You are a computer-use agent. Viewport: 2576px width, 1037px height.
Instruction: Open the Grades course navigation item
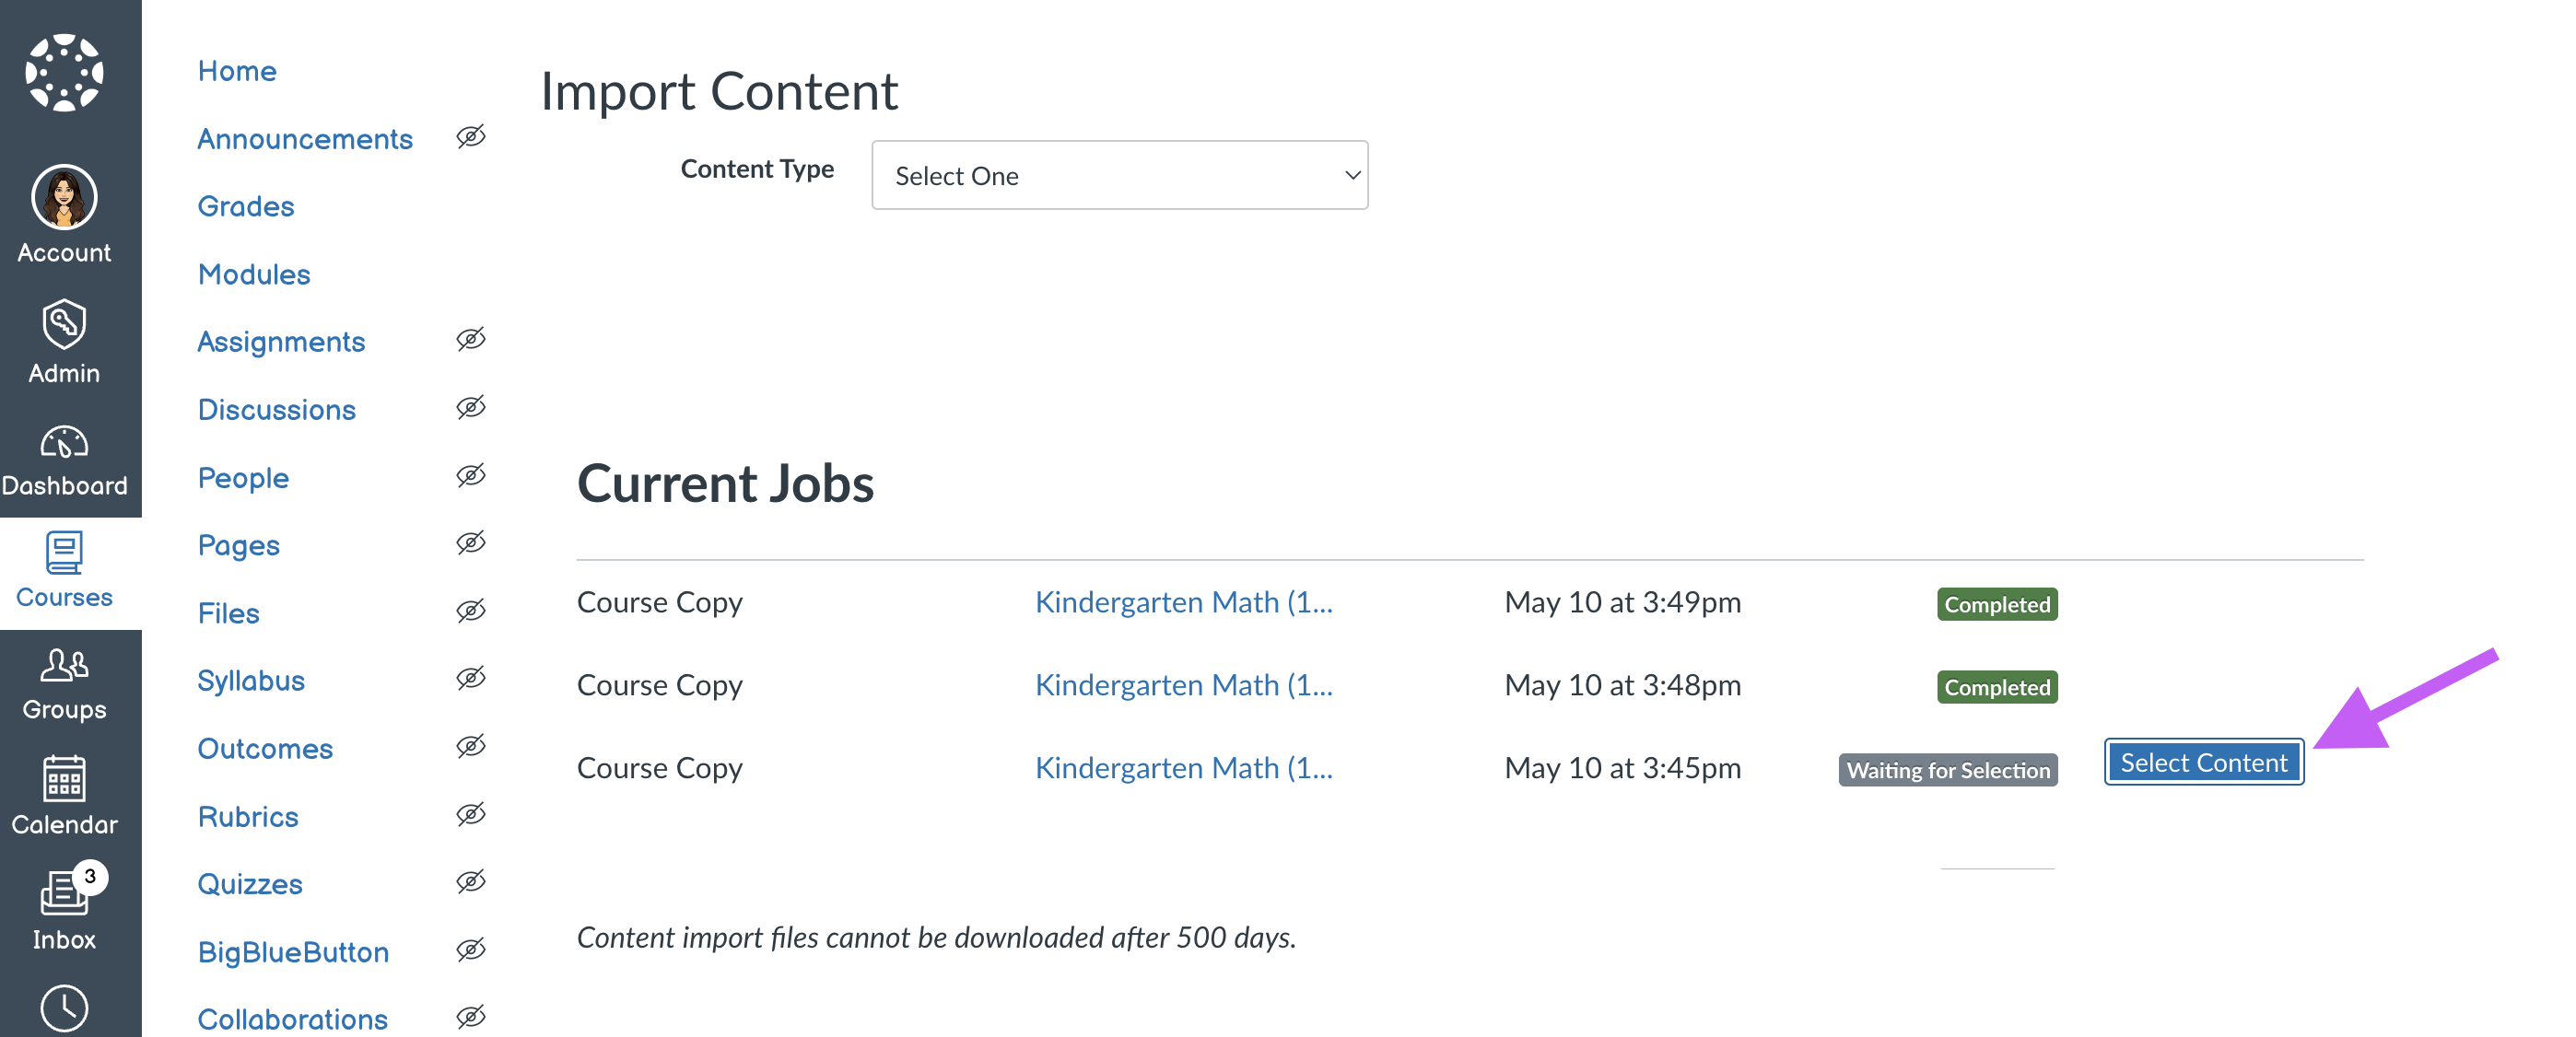[x=246, y=206]
